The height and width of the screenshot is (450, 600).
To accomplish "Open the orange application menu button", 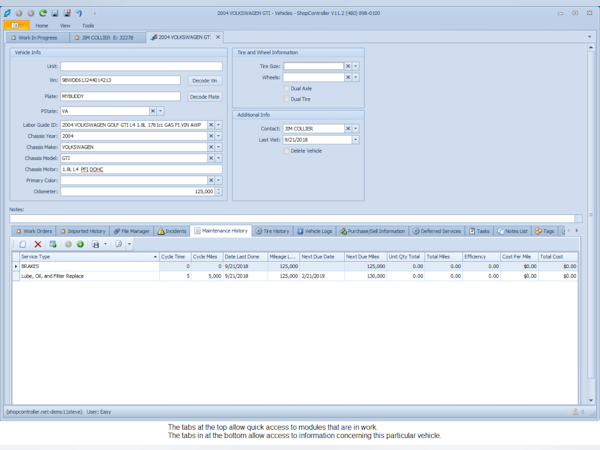I will tap(16, 25).
